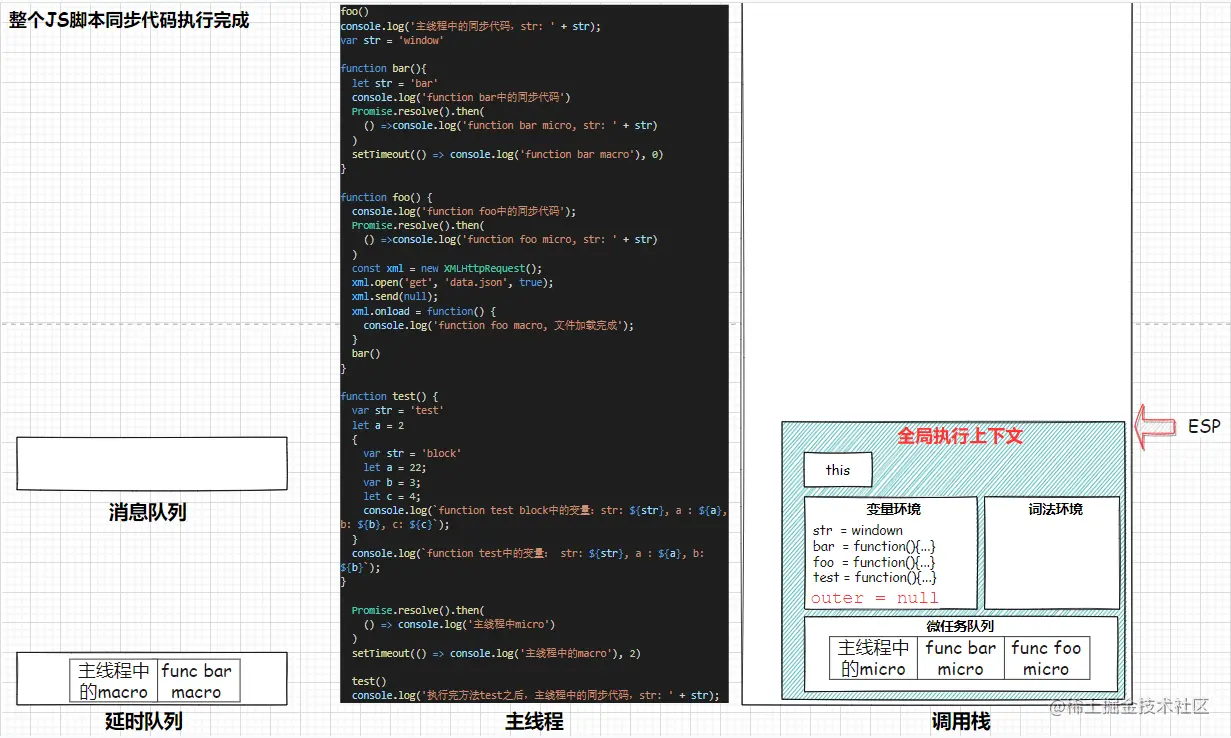Viewport: 1231px width, 738px height.
Task: Click the bar() call inside function foo
Action: coord(366,354)
